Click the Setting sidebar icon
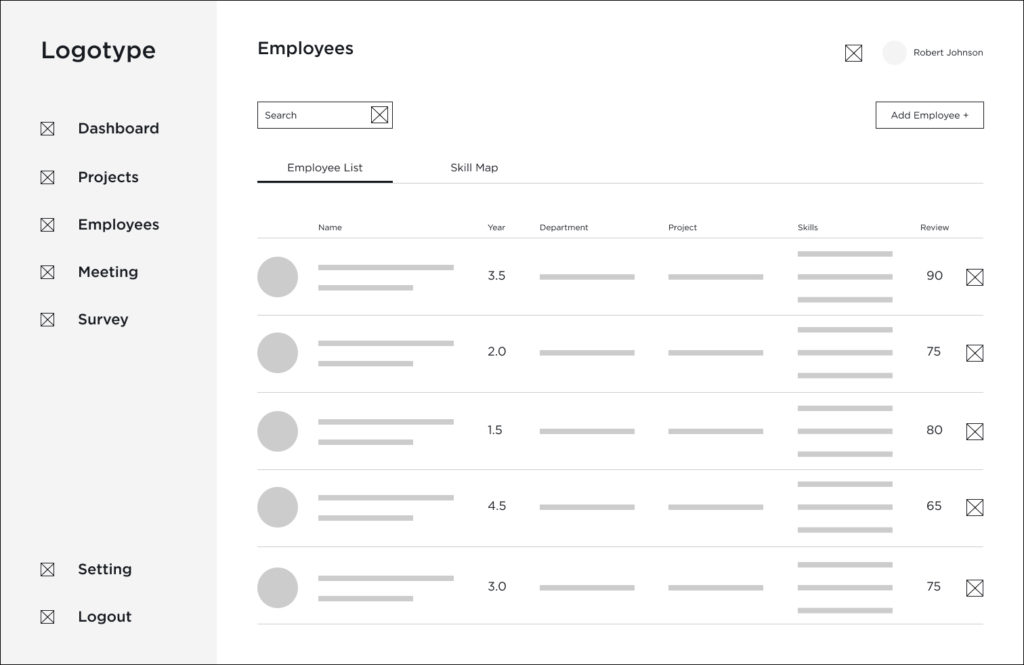 click(47, 570)
